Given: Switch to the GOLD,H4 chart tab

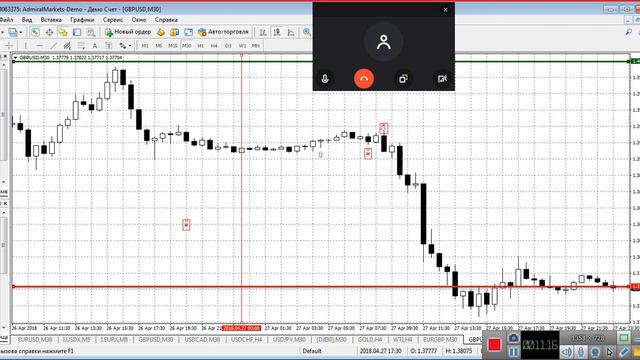Looking at the screenshot, I should click(x=370, y=339).
